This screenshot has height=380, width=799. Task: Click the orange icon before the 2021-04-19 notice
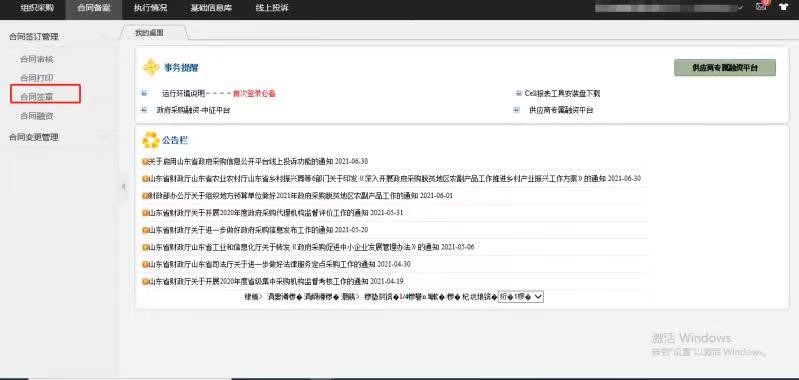coord(145,281)
